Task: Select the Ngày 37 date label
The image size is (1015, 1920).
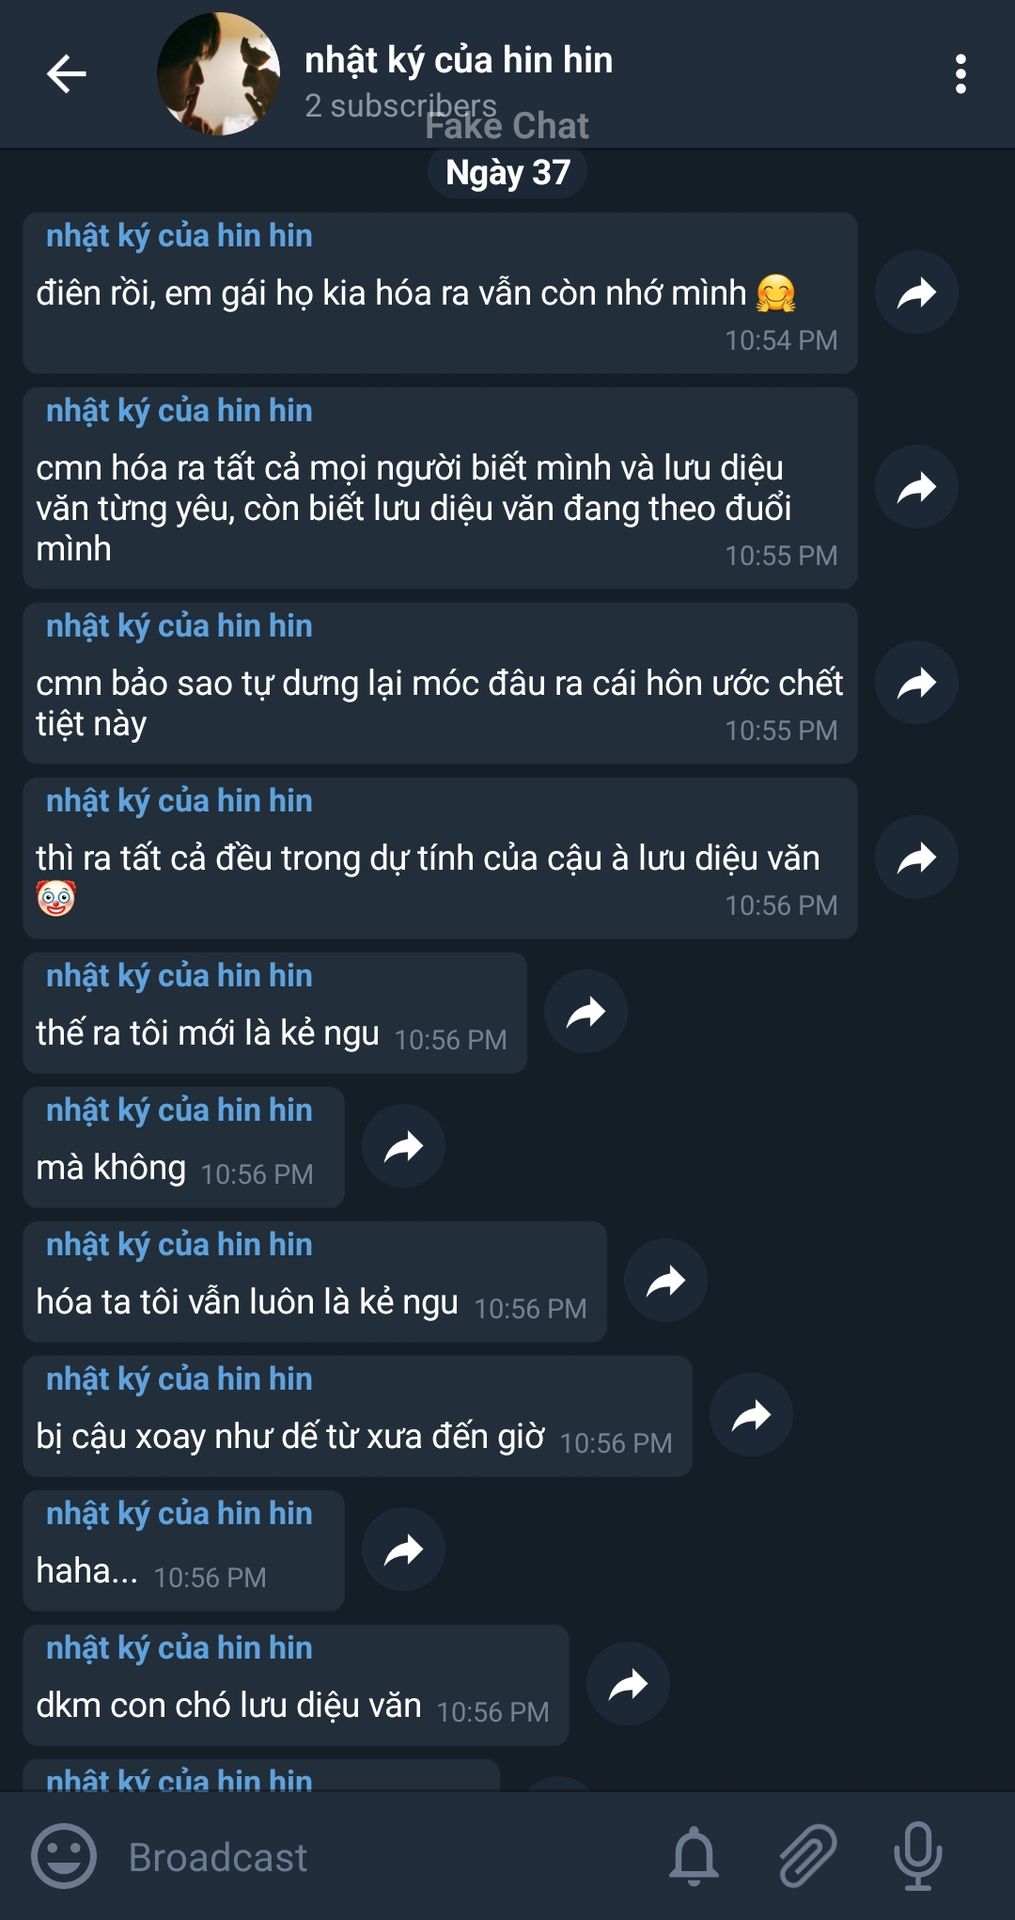Action: pyautogui.click(x=508, y=172)
